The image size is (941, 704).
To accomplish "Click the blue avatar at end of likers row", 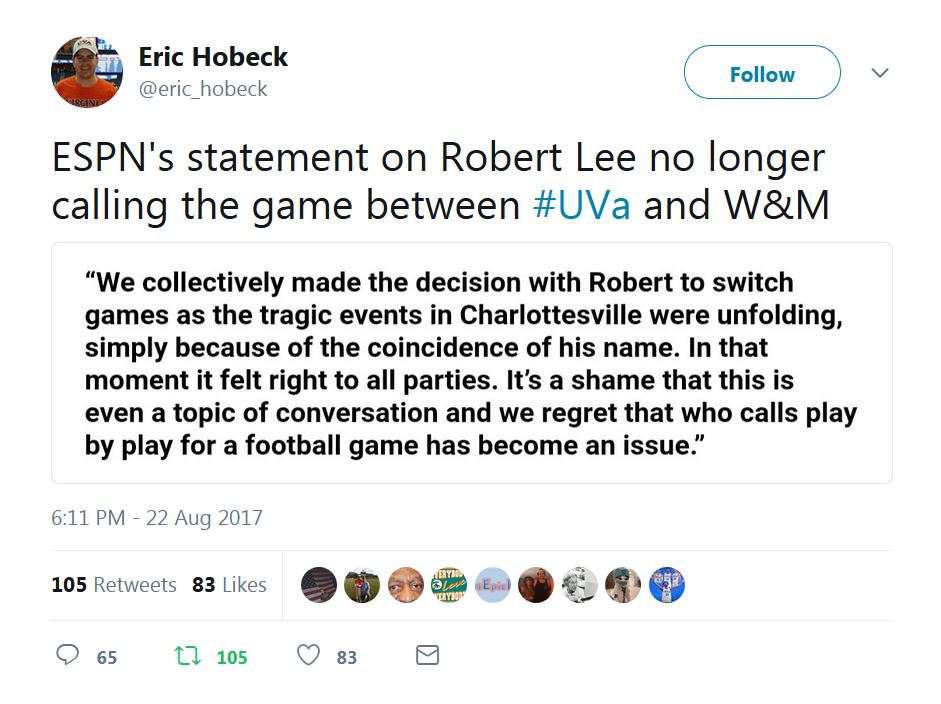I will pos(667,585).
